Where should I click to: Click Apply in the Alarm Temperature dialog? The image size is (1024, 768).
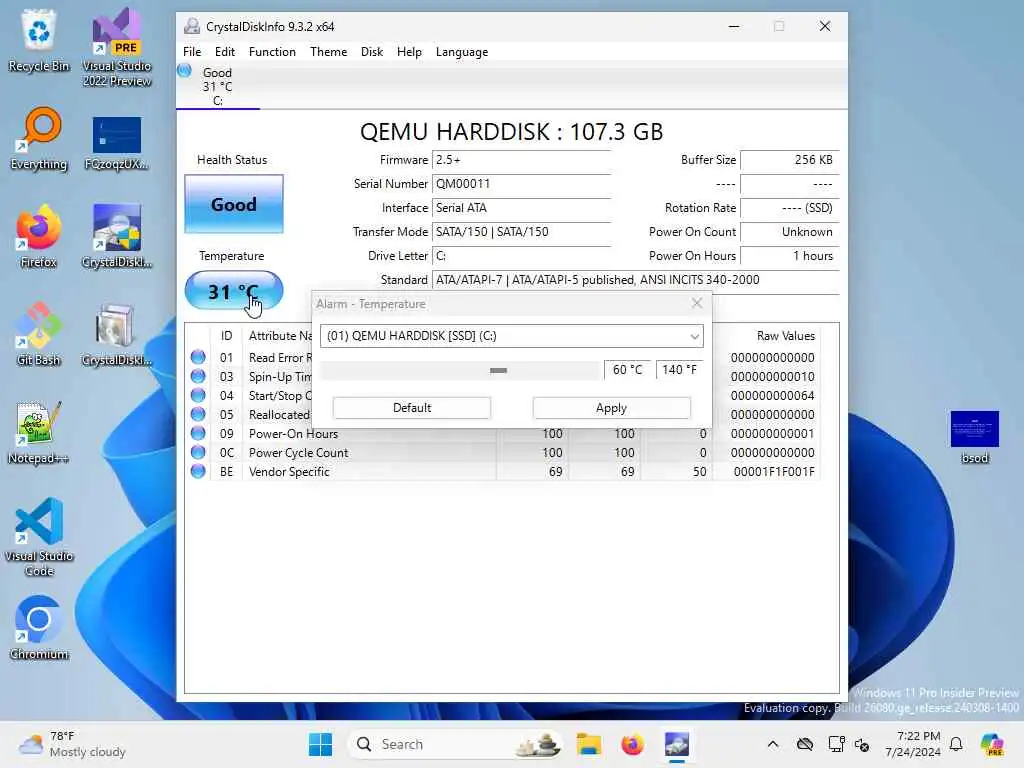(611, 408)
